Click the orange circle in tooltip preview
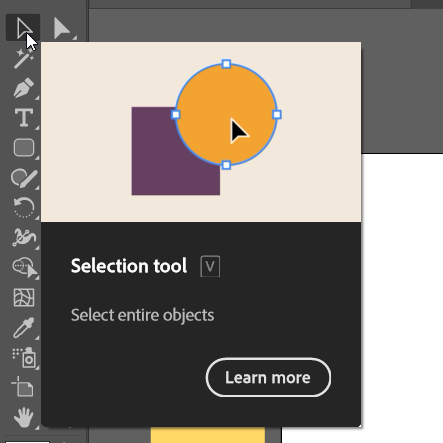Viewport: 443px width, 443px height. (226, 114)
